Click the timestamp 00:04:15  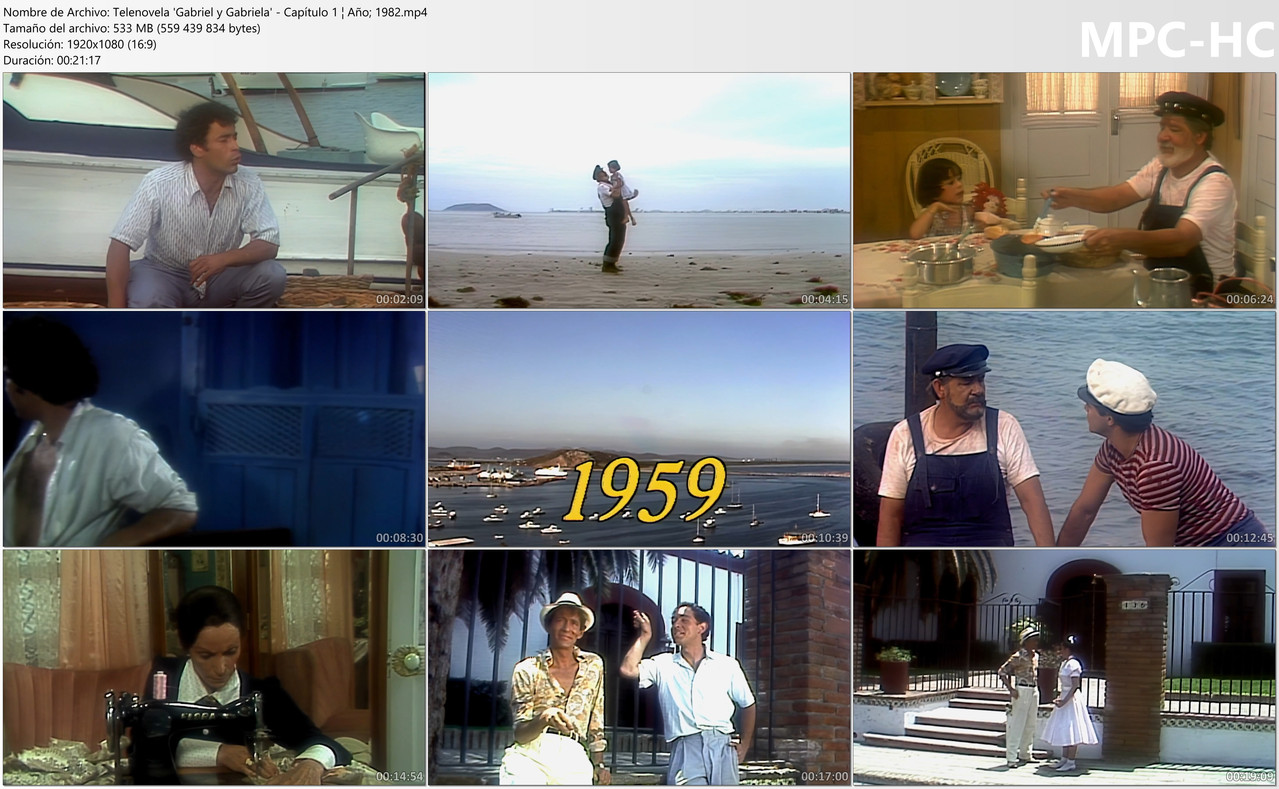824,299
